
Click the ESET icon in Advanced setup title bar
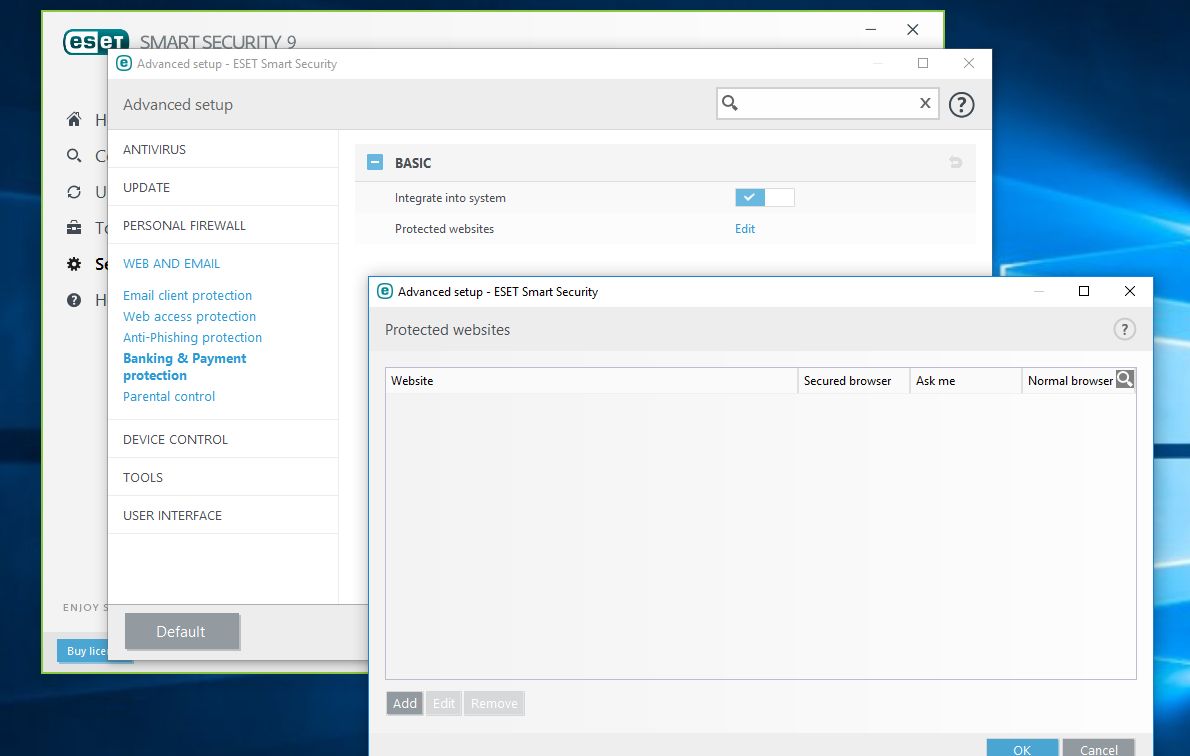[x=124, y=63]
